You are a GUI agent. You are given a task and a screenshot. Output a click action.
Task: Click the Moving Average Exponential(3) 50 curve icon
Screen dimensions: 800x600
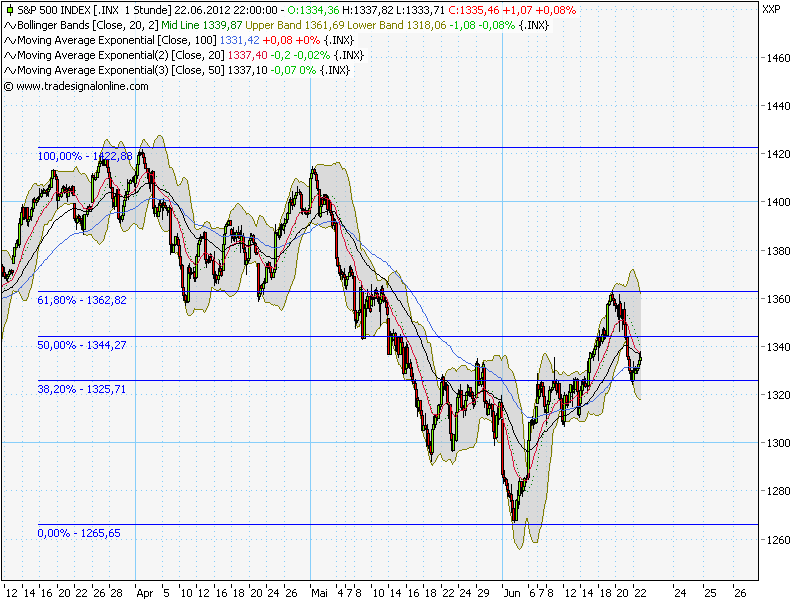point(9,70)
